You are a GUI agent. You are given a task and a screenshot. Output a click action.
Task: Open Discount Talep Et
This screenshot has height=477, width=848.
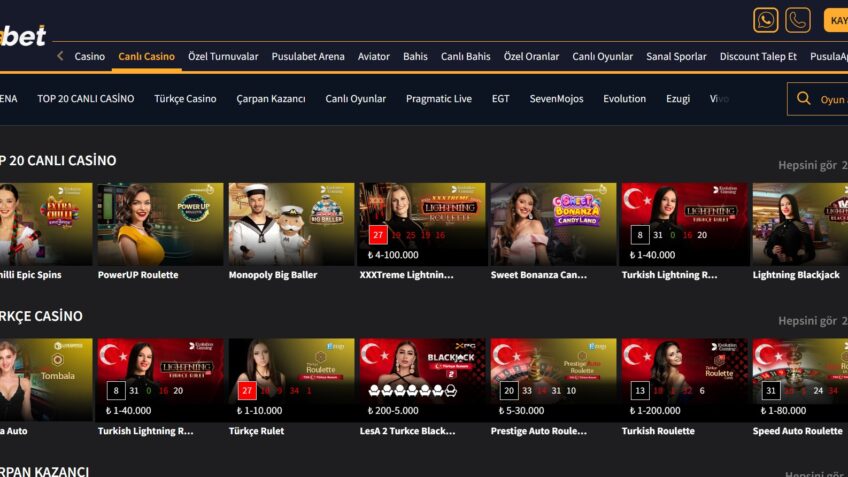(x=758, y=56)
